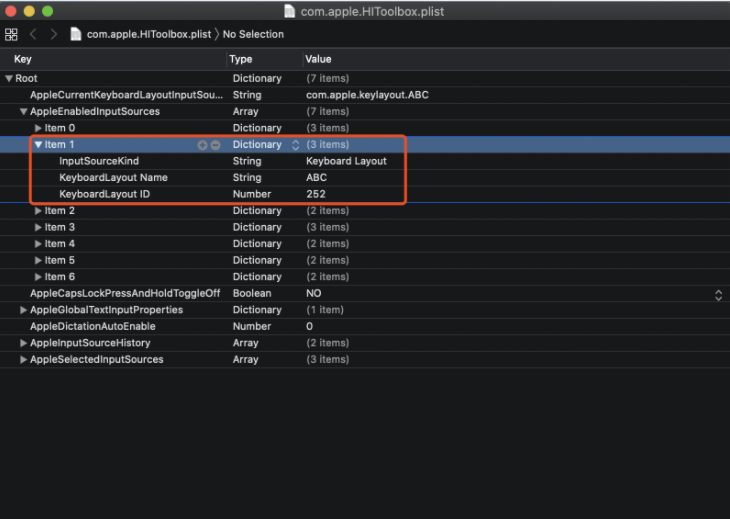Click the Value column header
Viewport: 730px width, 519px height.
click(x=318, y=59)
